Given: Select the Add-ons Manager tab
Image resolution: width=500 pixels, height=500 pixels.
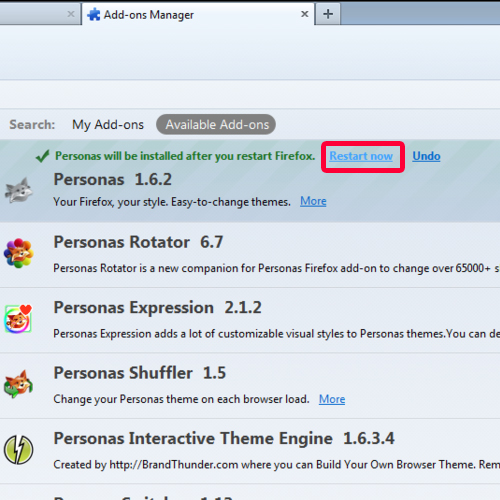Looking at the screenshot, I should pyautogui.click(x=198, y=14).
